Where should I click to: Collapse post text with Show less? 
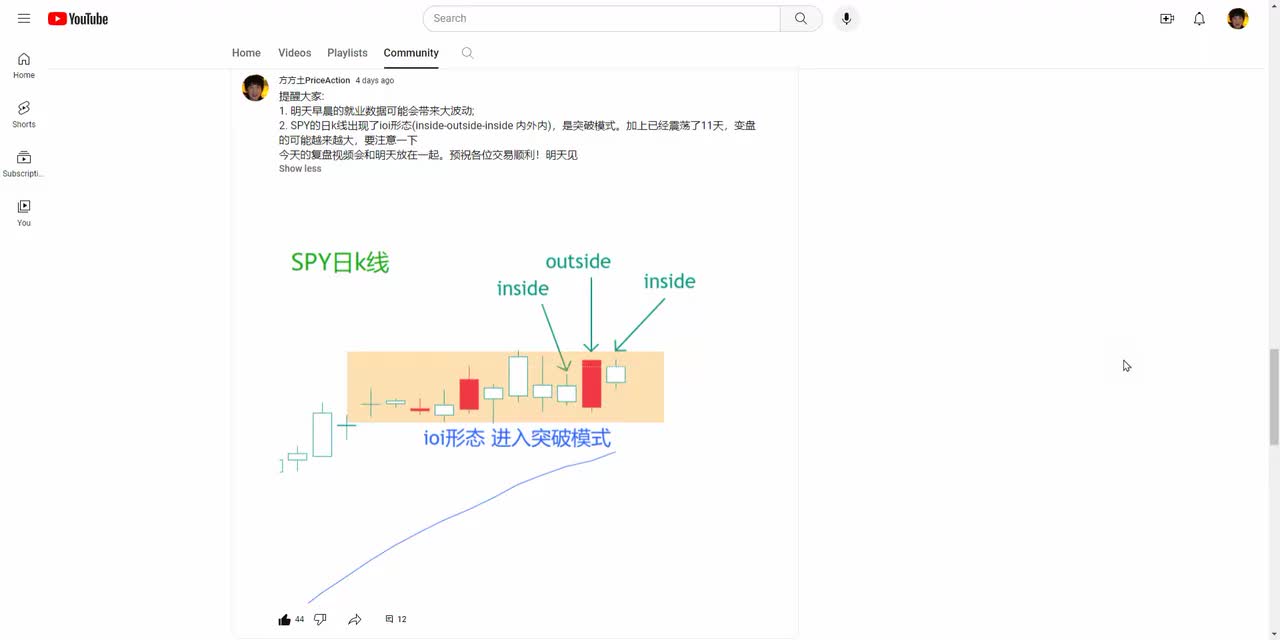300,169
